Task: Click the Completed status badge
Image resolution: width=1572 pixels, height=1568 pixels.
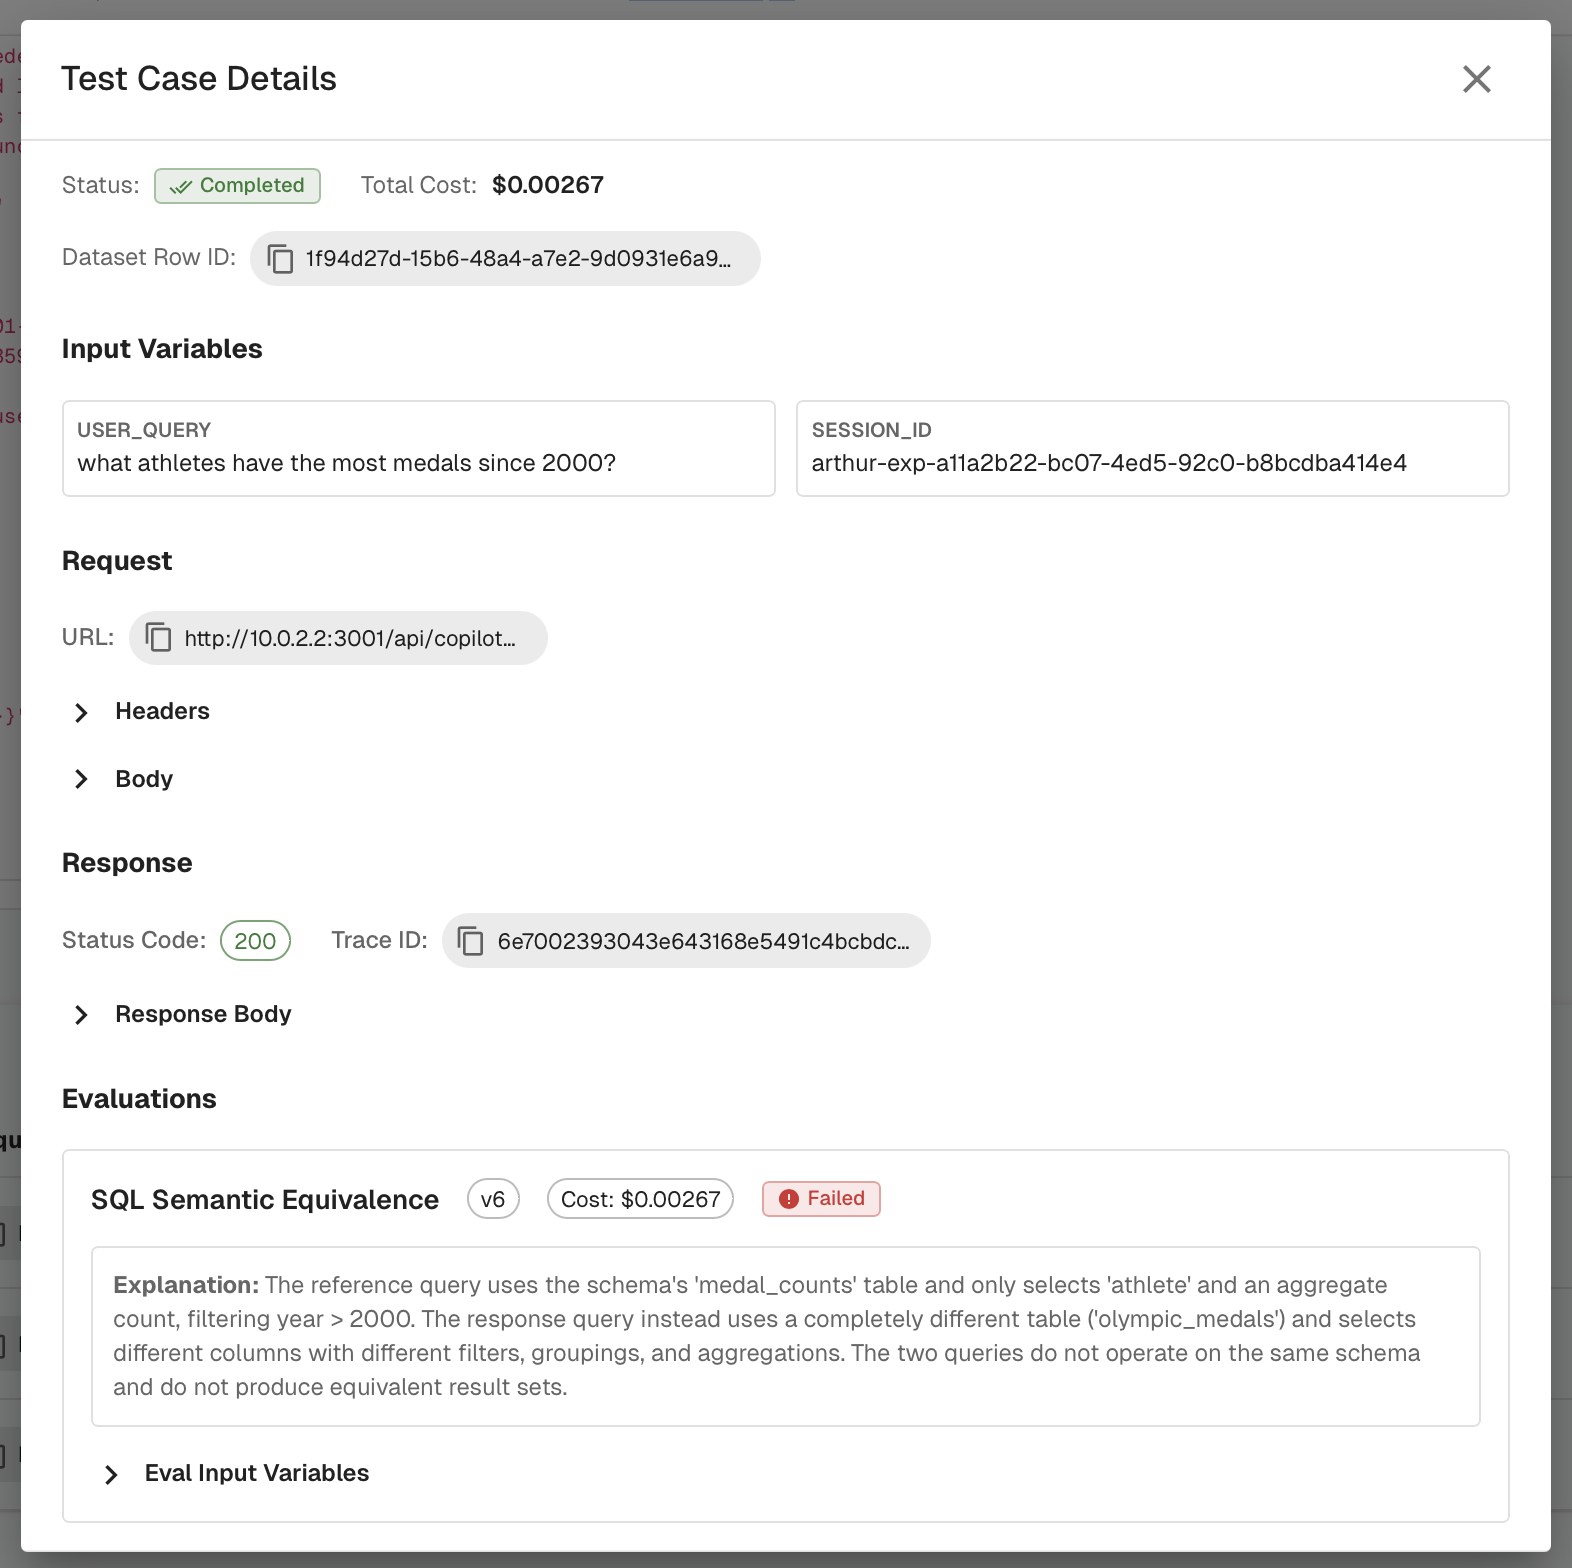Action: click(x=237, y=186)
